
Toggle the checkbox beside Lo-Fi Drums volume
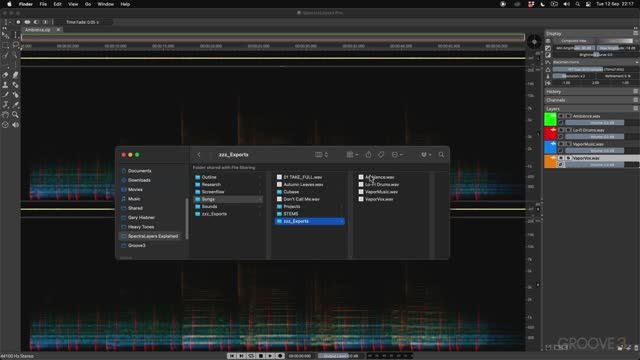[561, 136]
